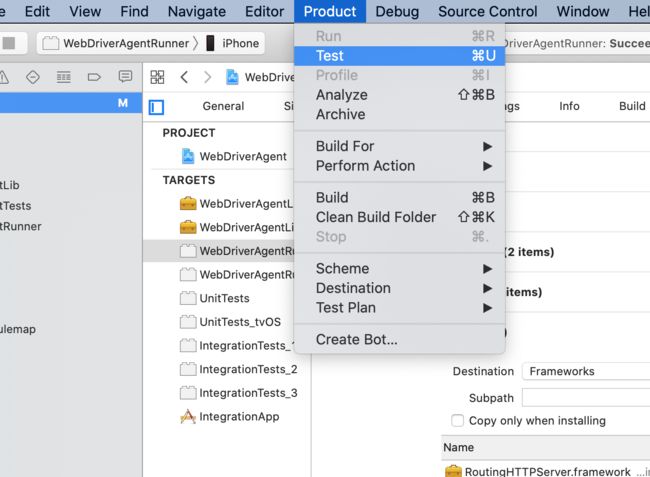Click the IntegrationTests_2 bundle icon

[x=188, y=369]
